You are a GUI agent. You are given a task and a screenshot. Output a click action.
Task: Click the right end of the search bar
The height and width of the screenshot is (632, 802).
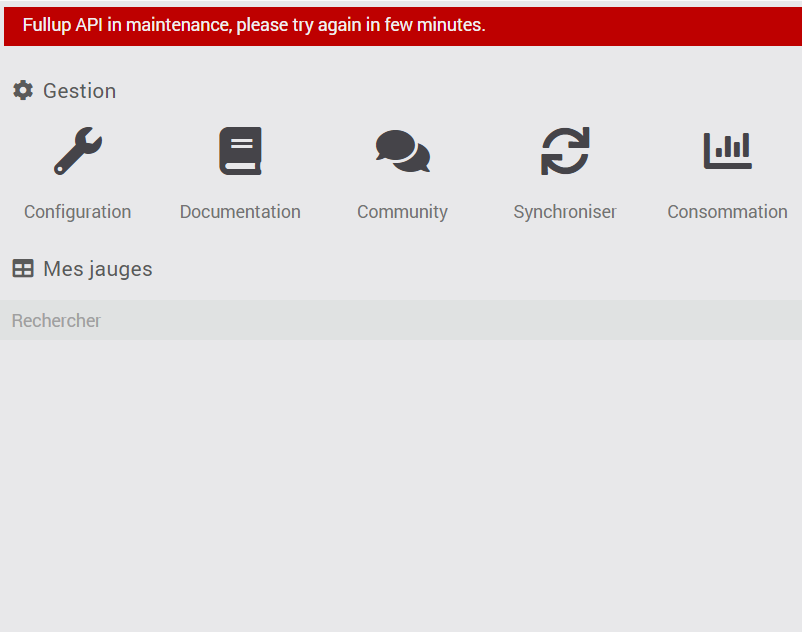pyautogui.click(x=783, y=320)
